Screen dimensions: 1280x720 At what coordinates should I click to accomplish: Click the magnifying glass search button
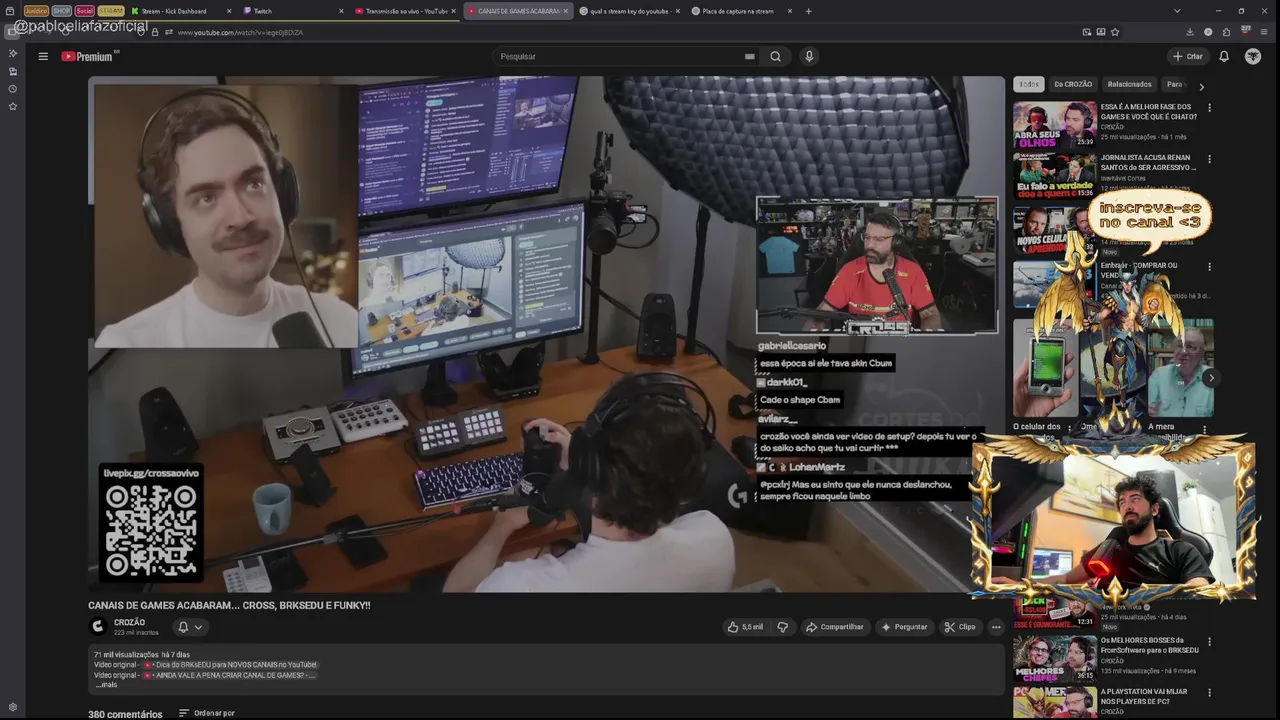coord(775,56)
